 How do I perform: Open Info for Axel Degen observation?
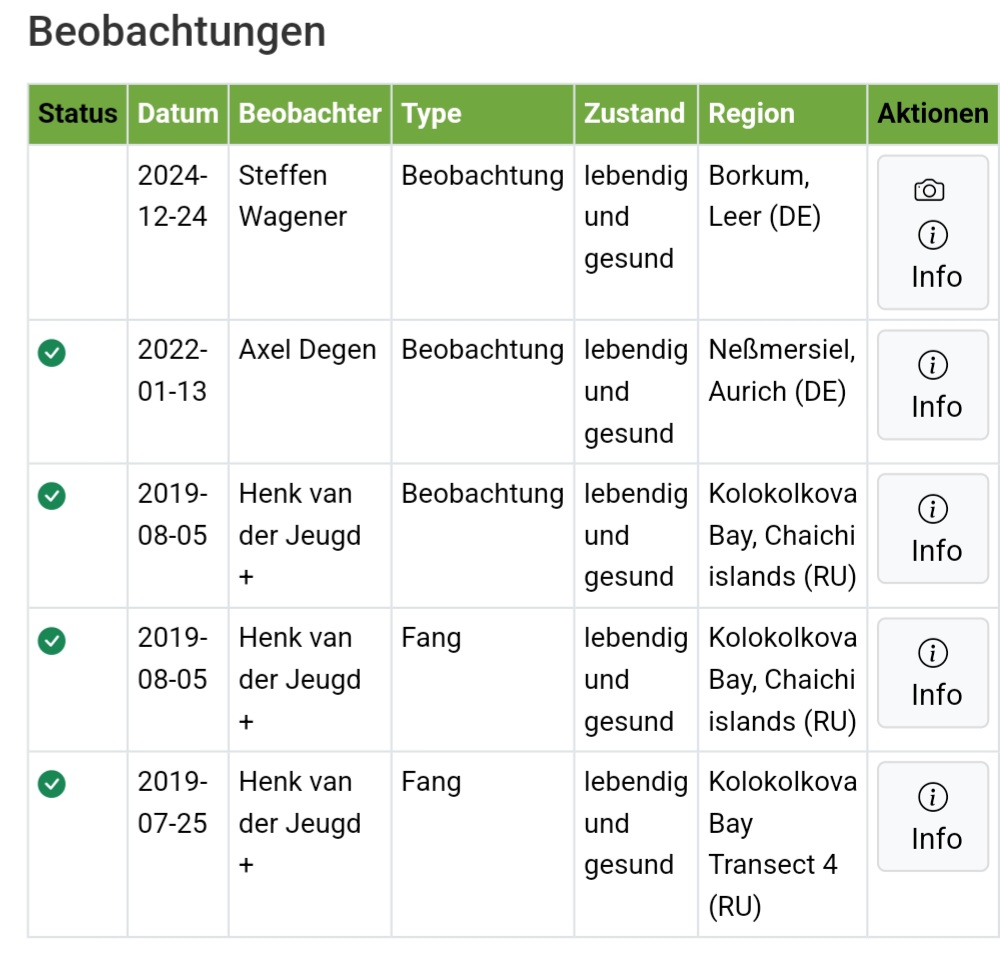tap(933, 386)
